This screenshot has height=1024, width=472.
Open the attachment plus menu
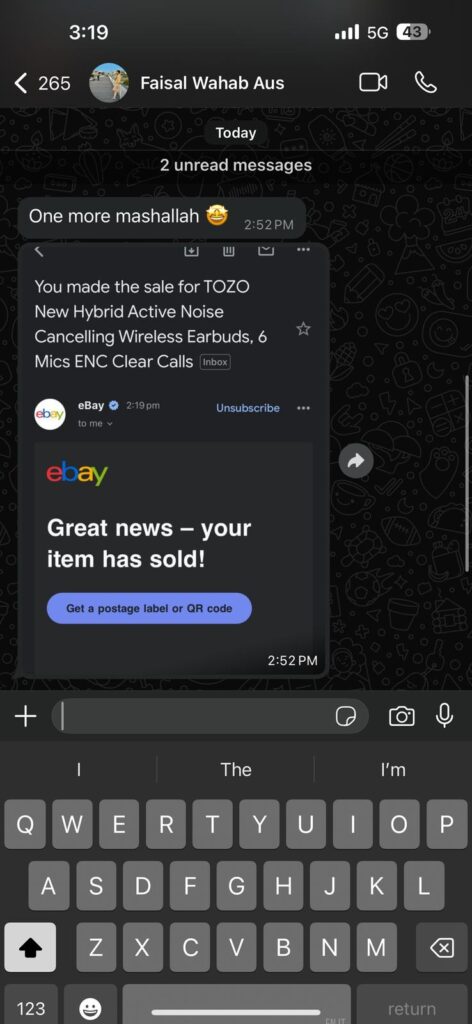[25, 716]
